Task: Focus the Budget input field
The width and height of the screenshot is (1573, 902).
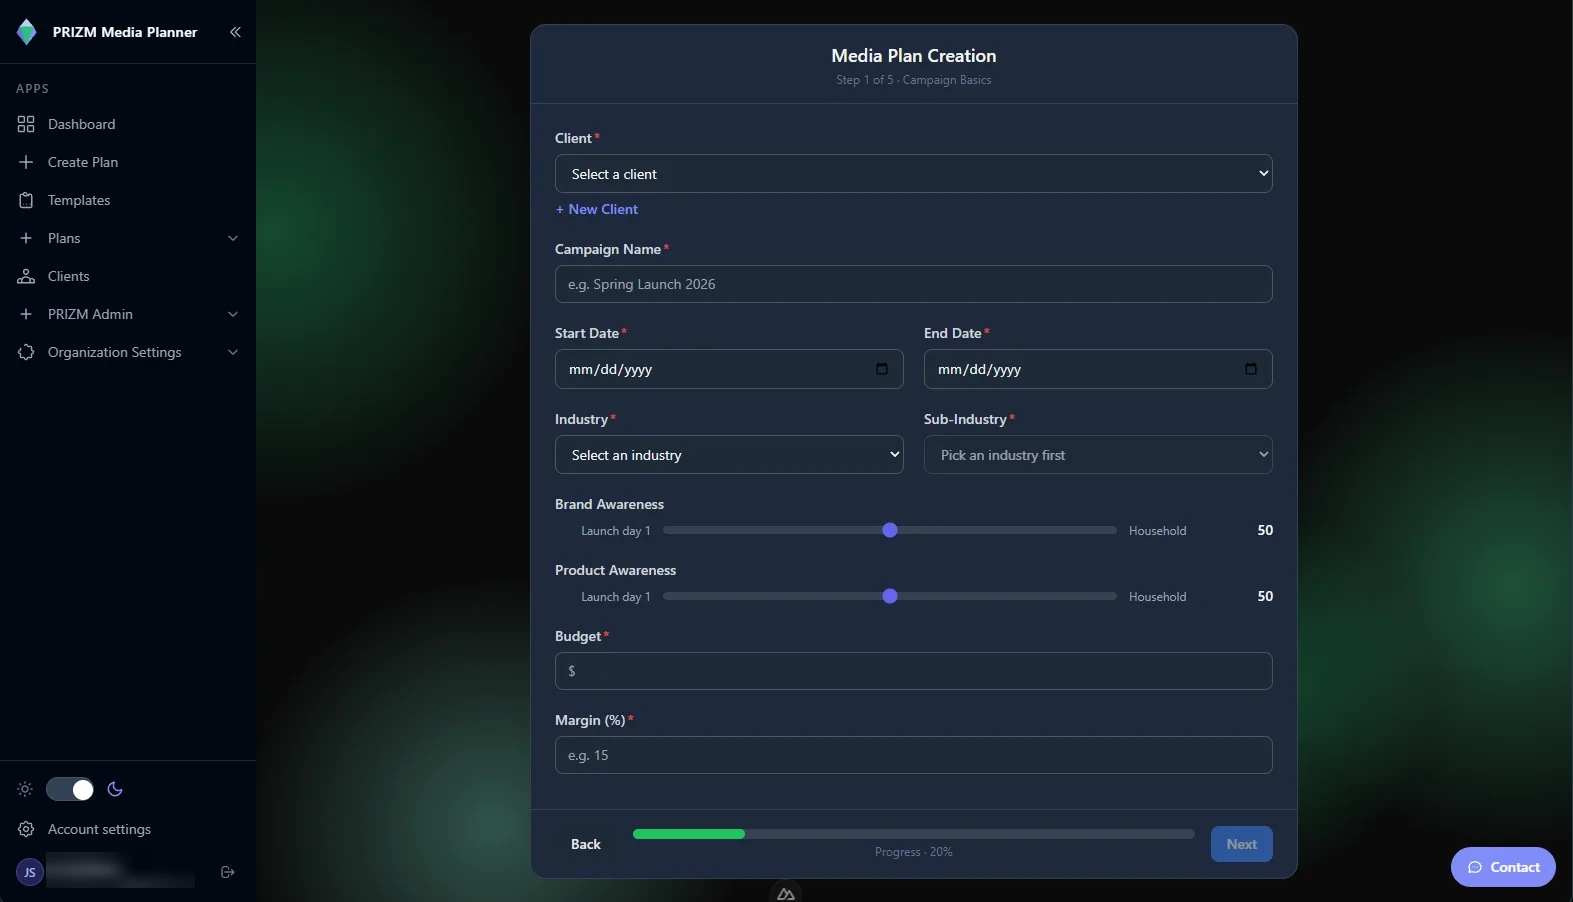Action: pyautogui.click(x=913, y=671)
